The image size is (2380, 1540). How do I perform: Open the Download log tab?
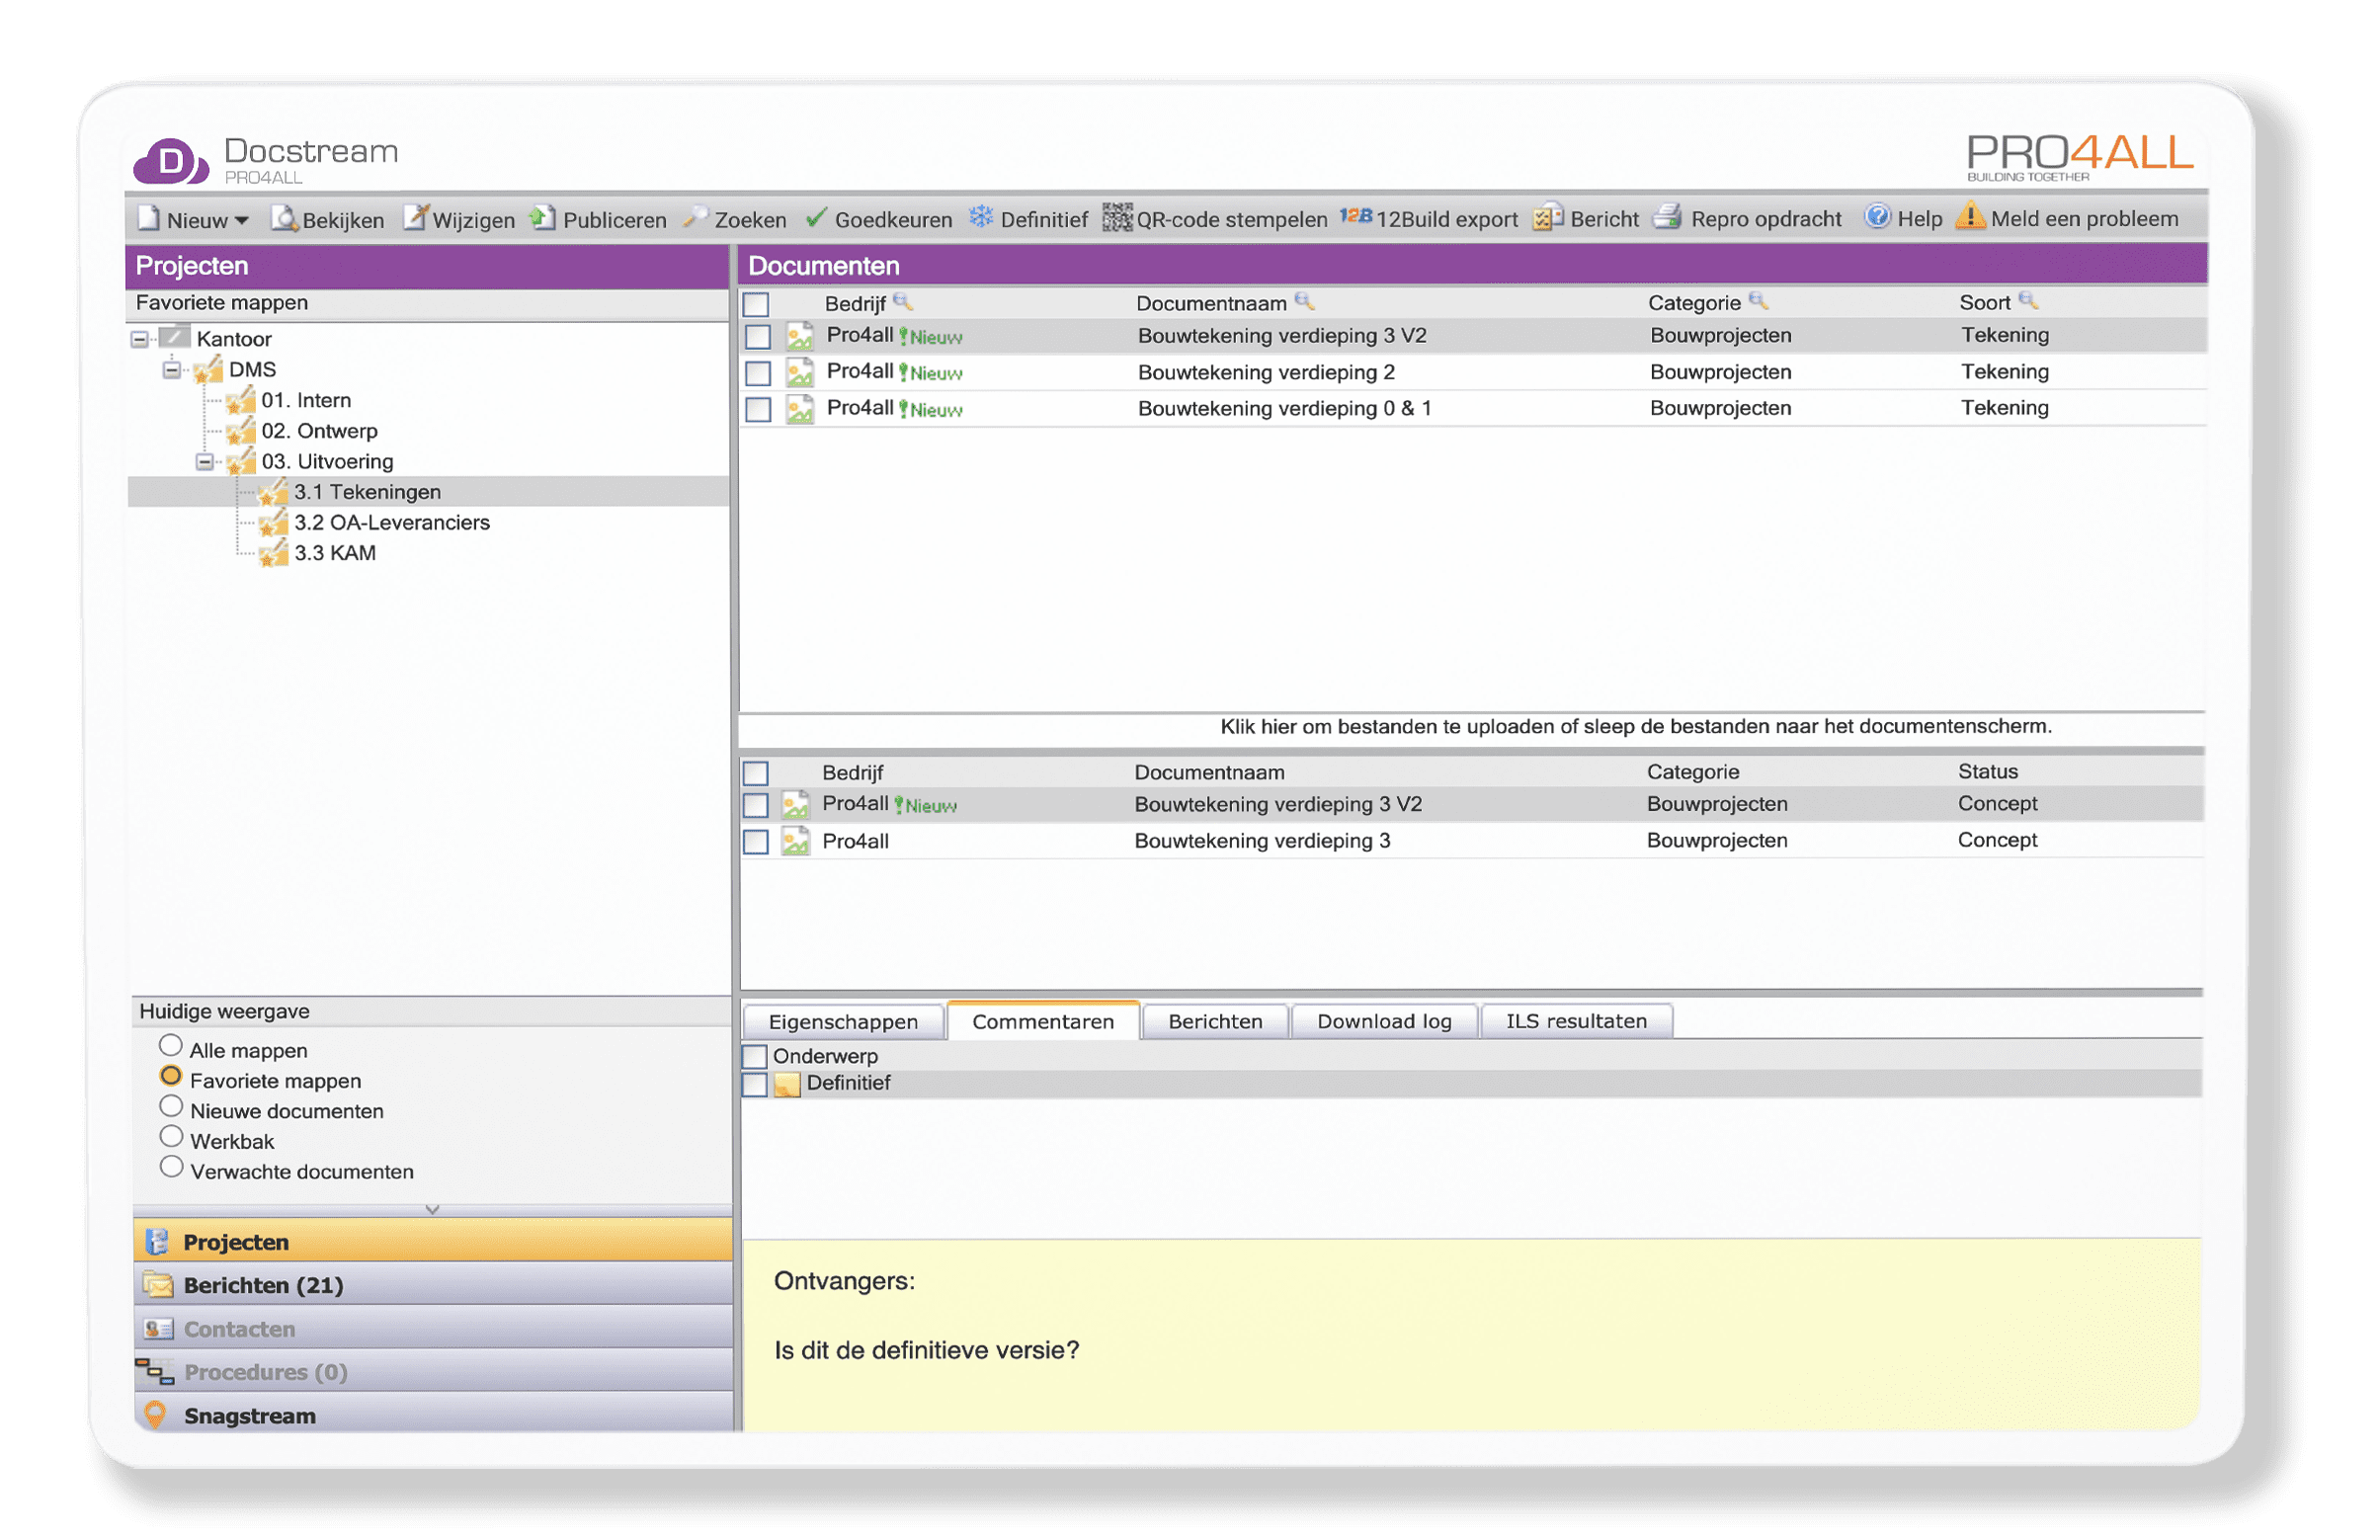tap(1384, 1022)
